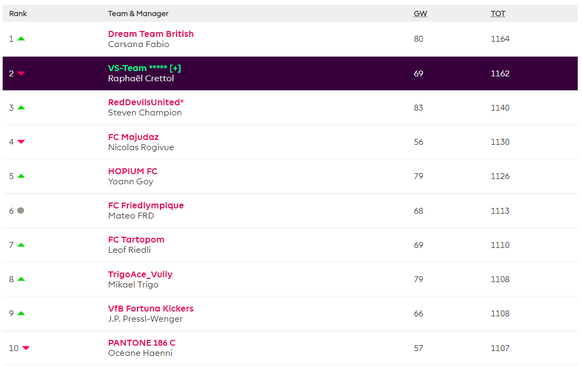Open VfB Fortuna Kickers team page
The width and height of the screenshot is (582, 366).
(151, 308)
